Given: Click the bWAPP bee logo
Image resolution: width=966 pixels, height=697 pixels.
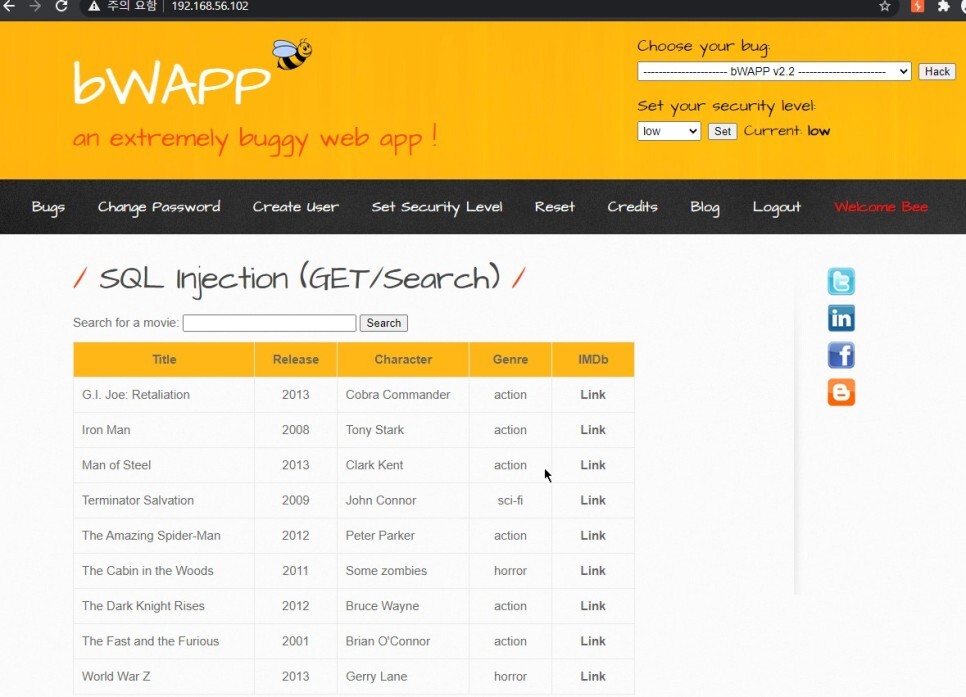Looking at the screenshot, I should pyautogui.click(x=293, y=54).
